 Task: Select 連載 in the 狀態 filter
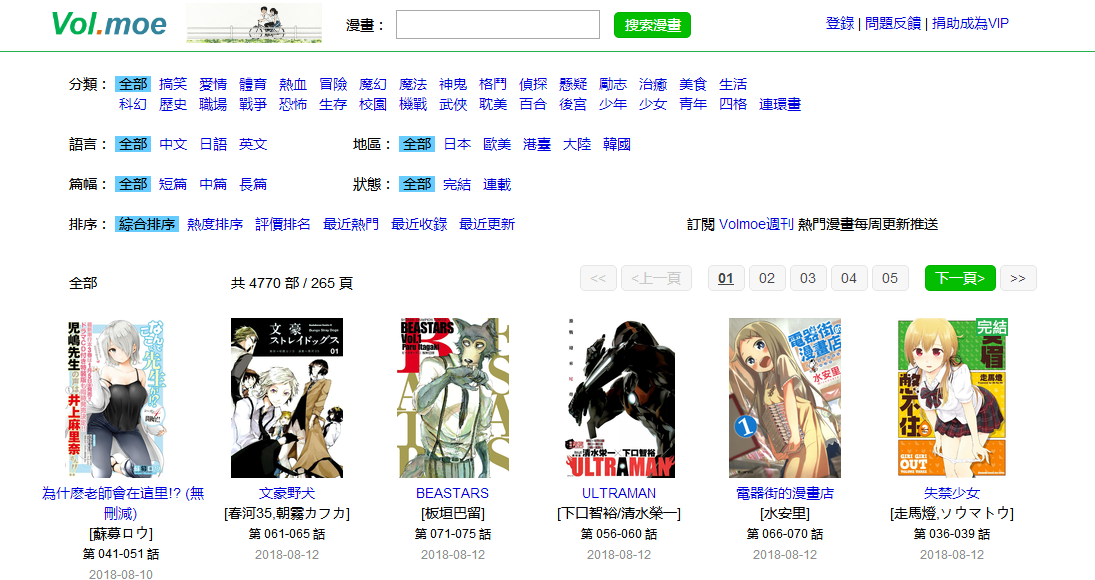497,184
